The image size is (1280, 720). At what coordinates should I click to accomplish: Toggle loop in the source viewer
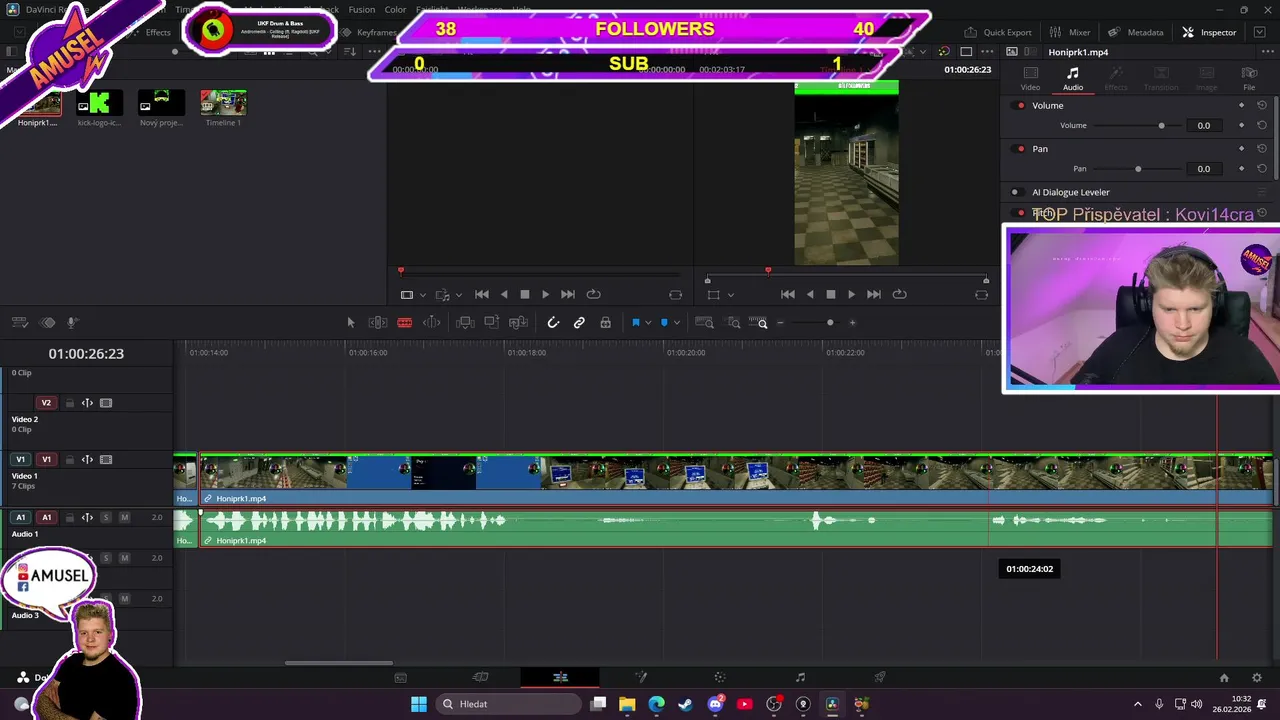593,294
